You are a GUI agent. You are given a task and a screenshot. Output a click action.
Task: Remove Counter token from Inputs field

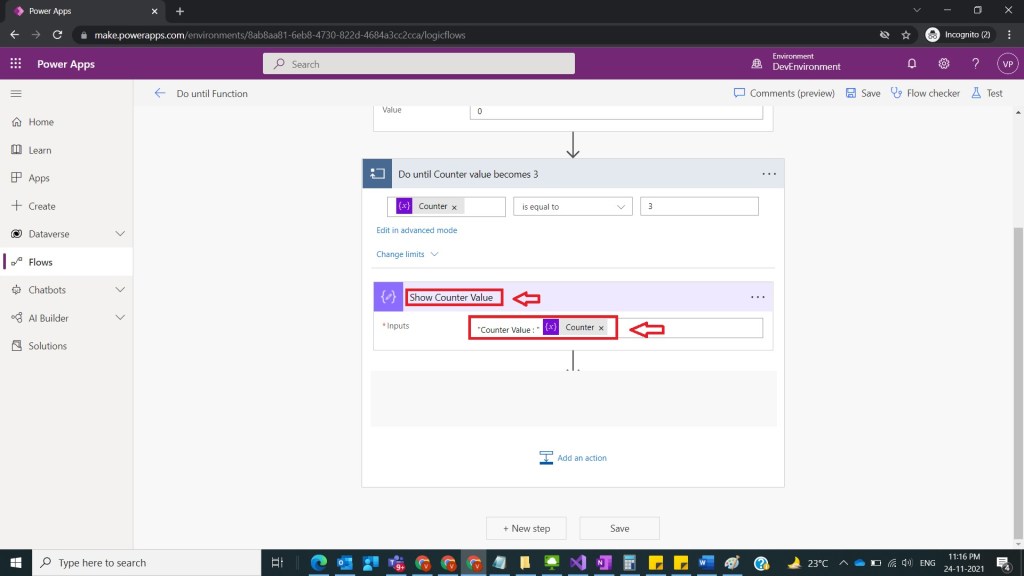(x=601, y=328)
